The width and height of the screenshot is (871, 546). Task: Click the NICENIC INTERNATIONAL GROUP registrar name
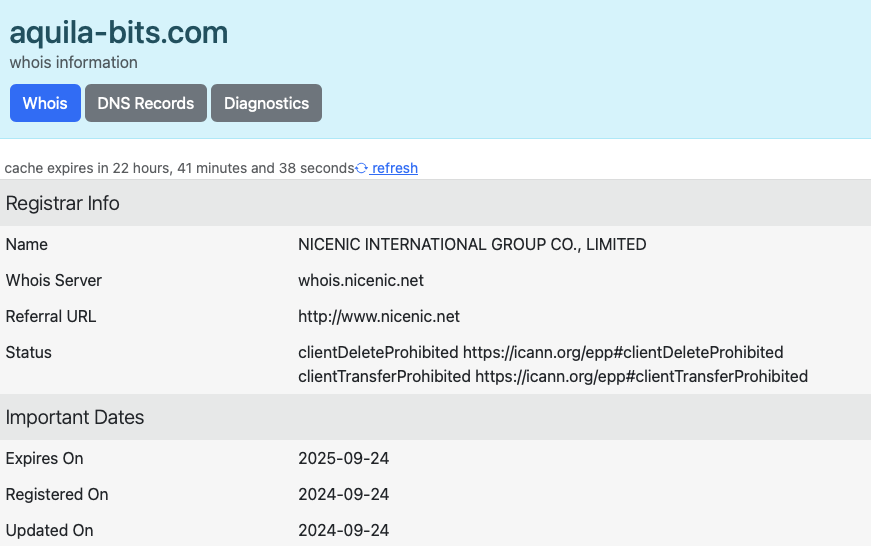click(x=472, y=244)
